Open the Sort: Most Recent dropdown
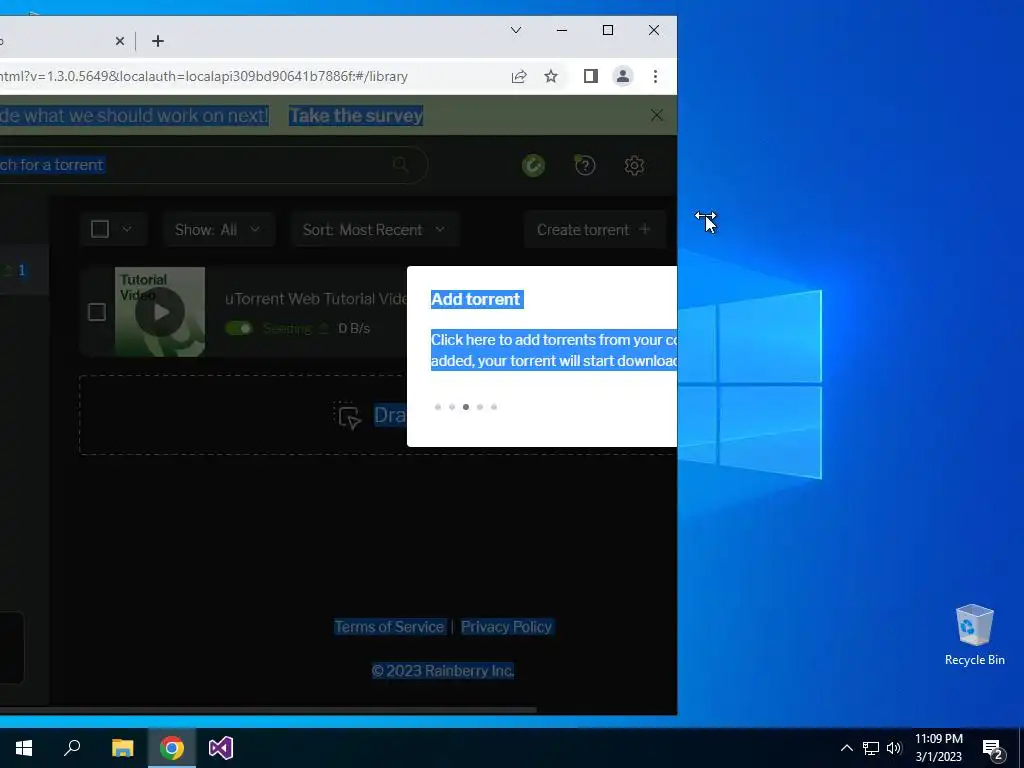Viewport: 1024px width, 768px height. [375, 230]
